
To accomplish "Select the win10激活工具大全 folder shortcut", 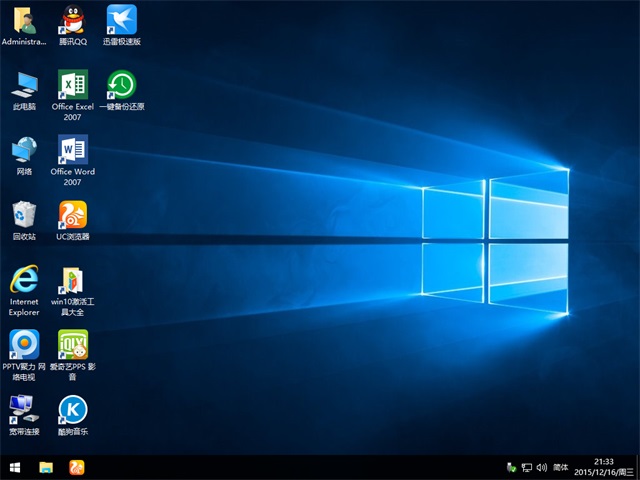I will point(73,280).
